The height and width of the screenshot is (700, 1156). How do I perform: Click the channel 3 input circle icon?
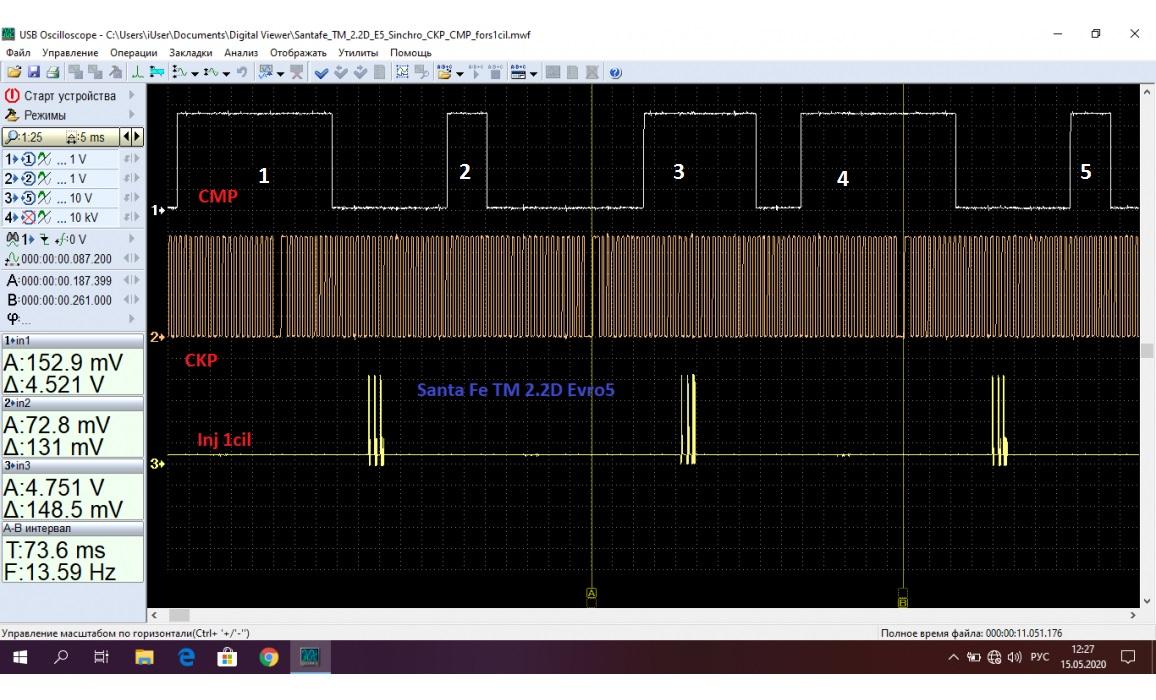point(28,198)
